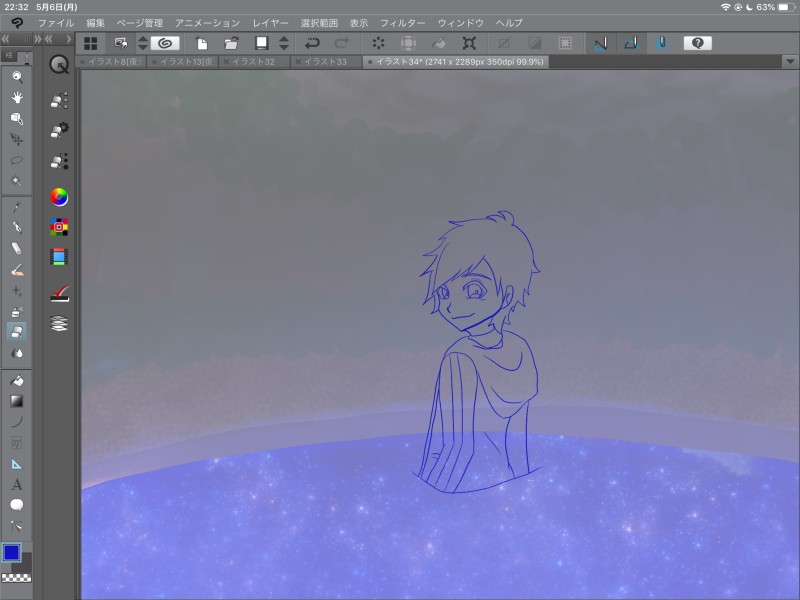Select the Move layer tool
This screenshot has width=800, height=600.
click(x=17, y=139)
